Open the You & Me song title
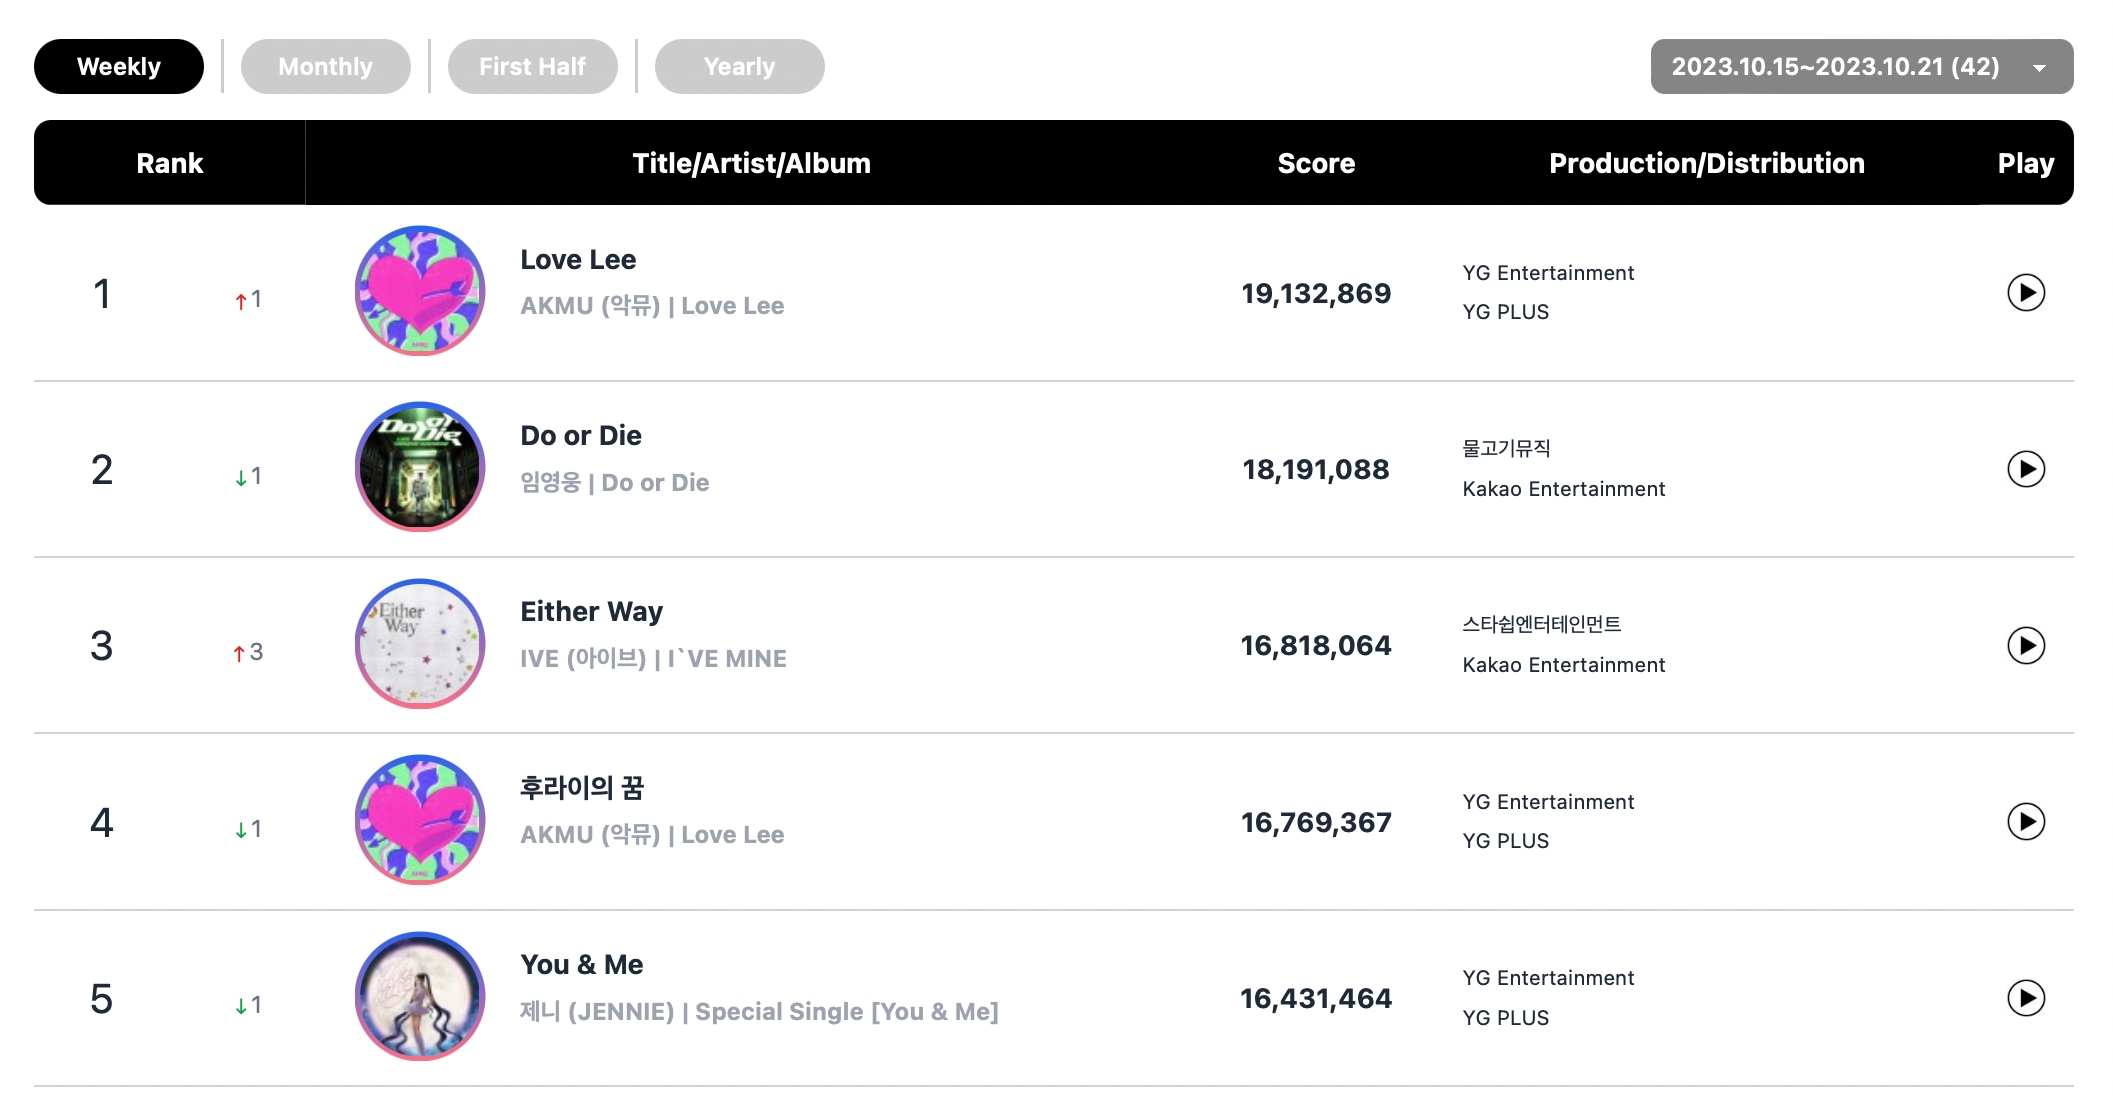The image size is (2113, 1096). pyautogui.click(x=581, y=965)
